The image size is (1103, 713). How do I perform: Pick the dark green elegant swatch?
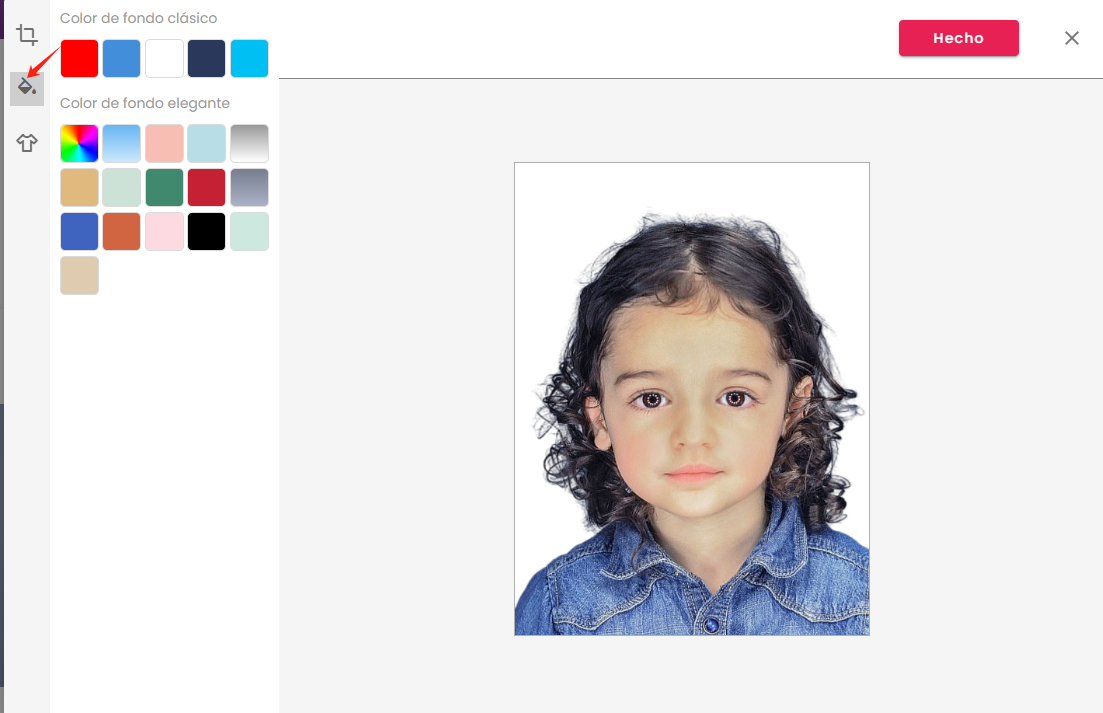point(165,187)
